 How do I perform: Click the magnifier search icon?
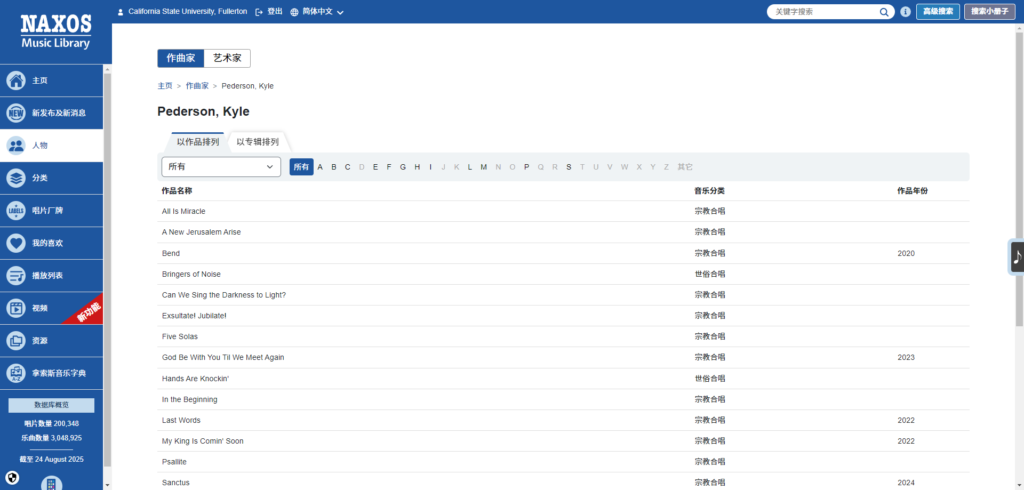[x=885, y=12]
